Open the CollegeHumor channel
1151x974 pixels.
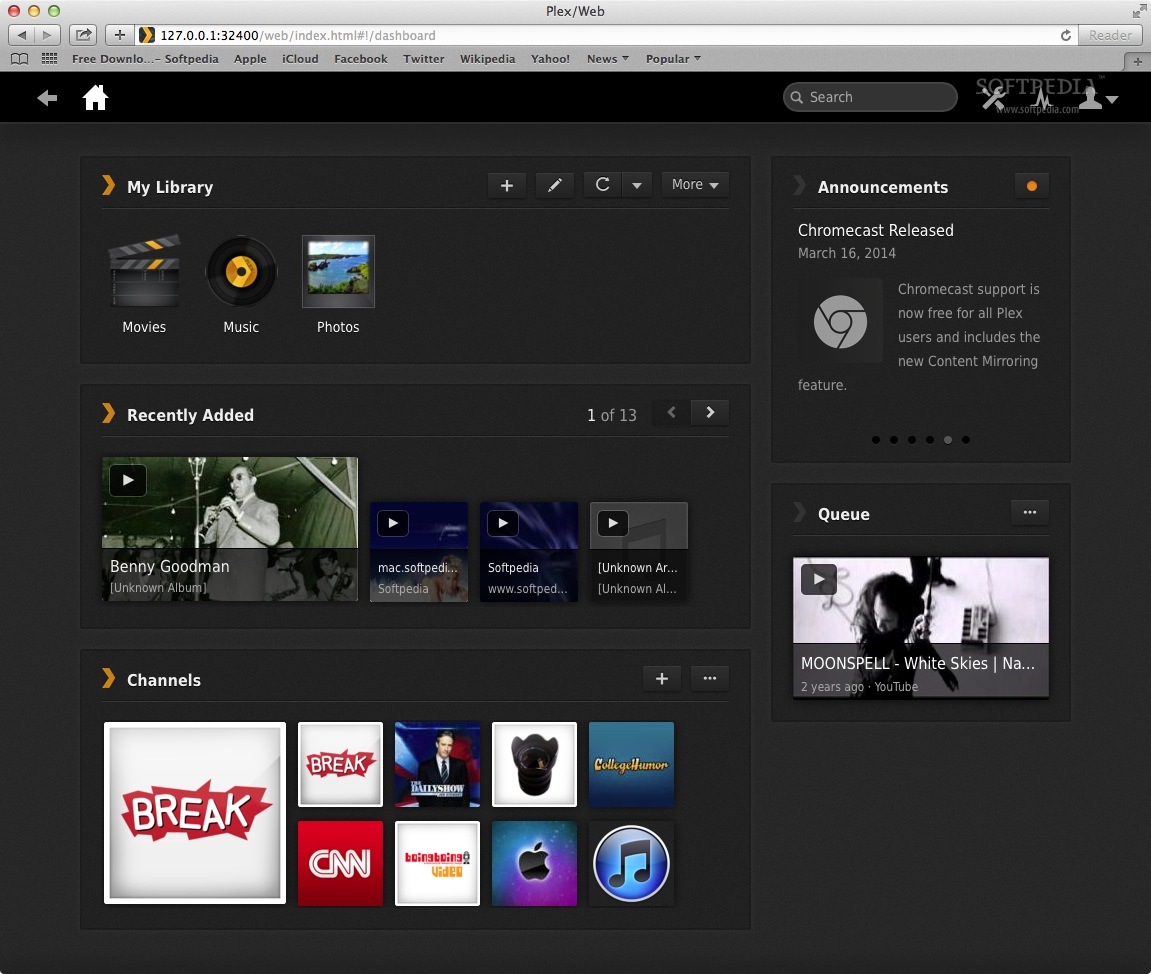(631, 764)
